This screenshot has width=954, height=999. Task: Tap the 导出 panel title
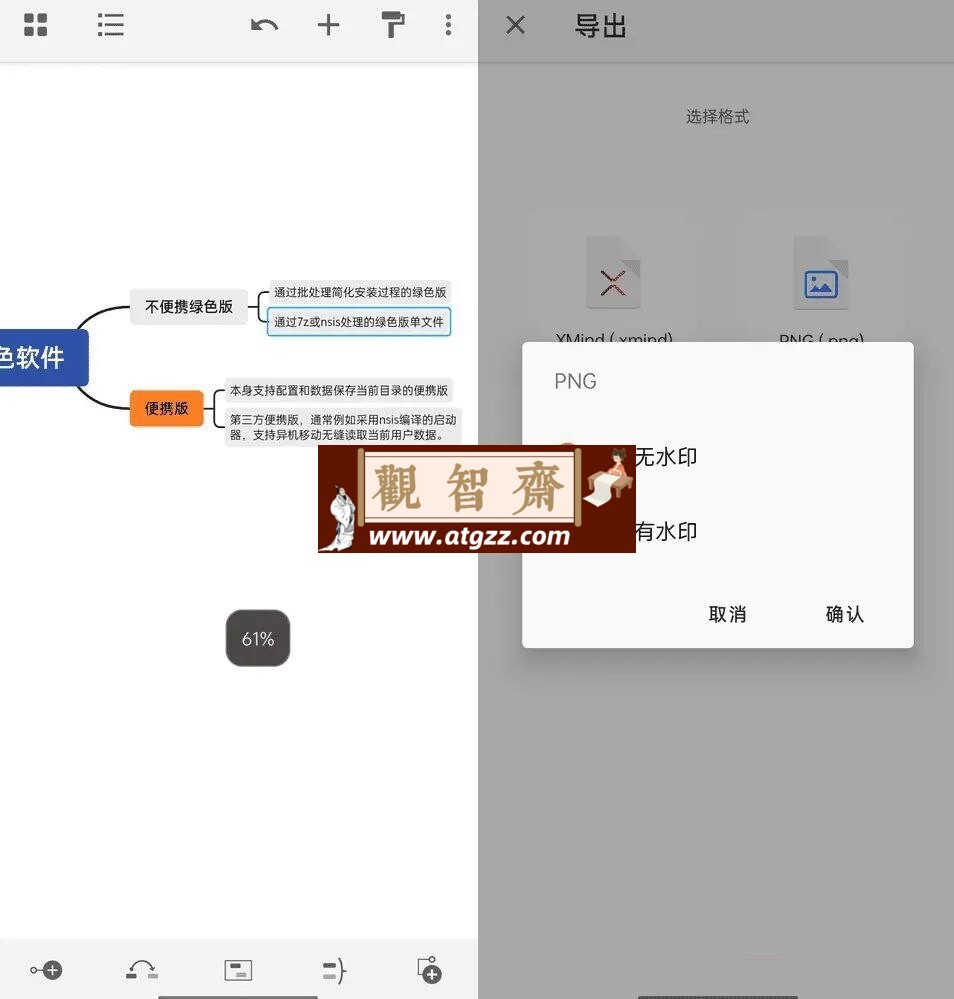click(x=600, y=26)
